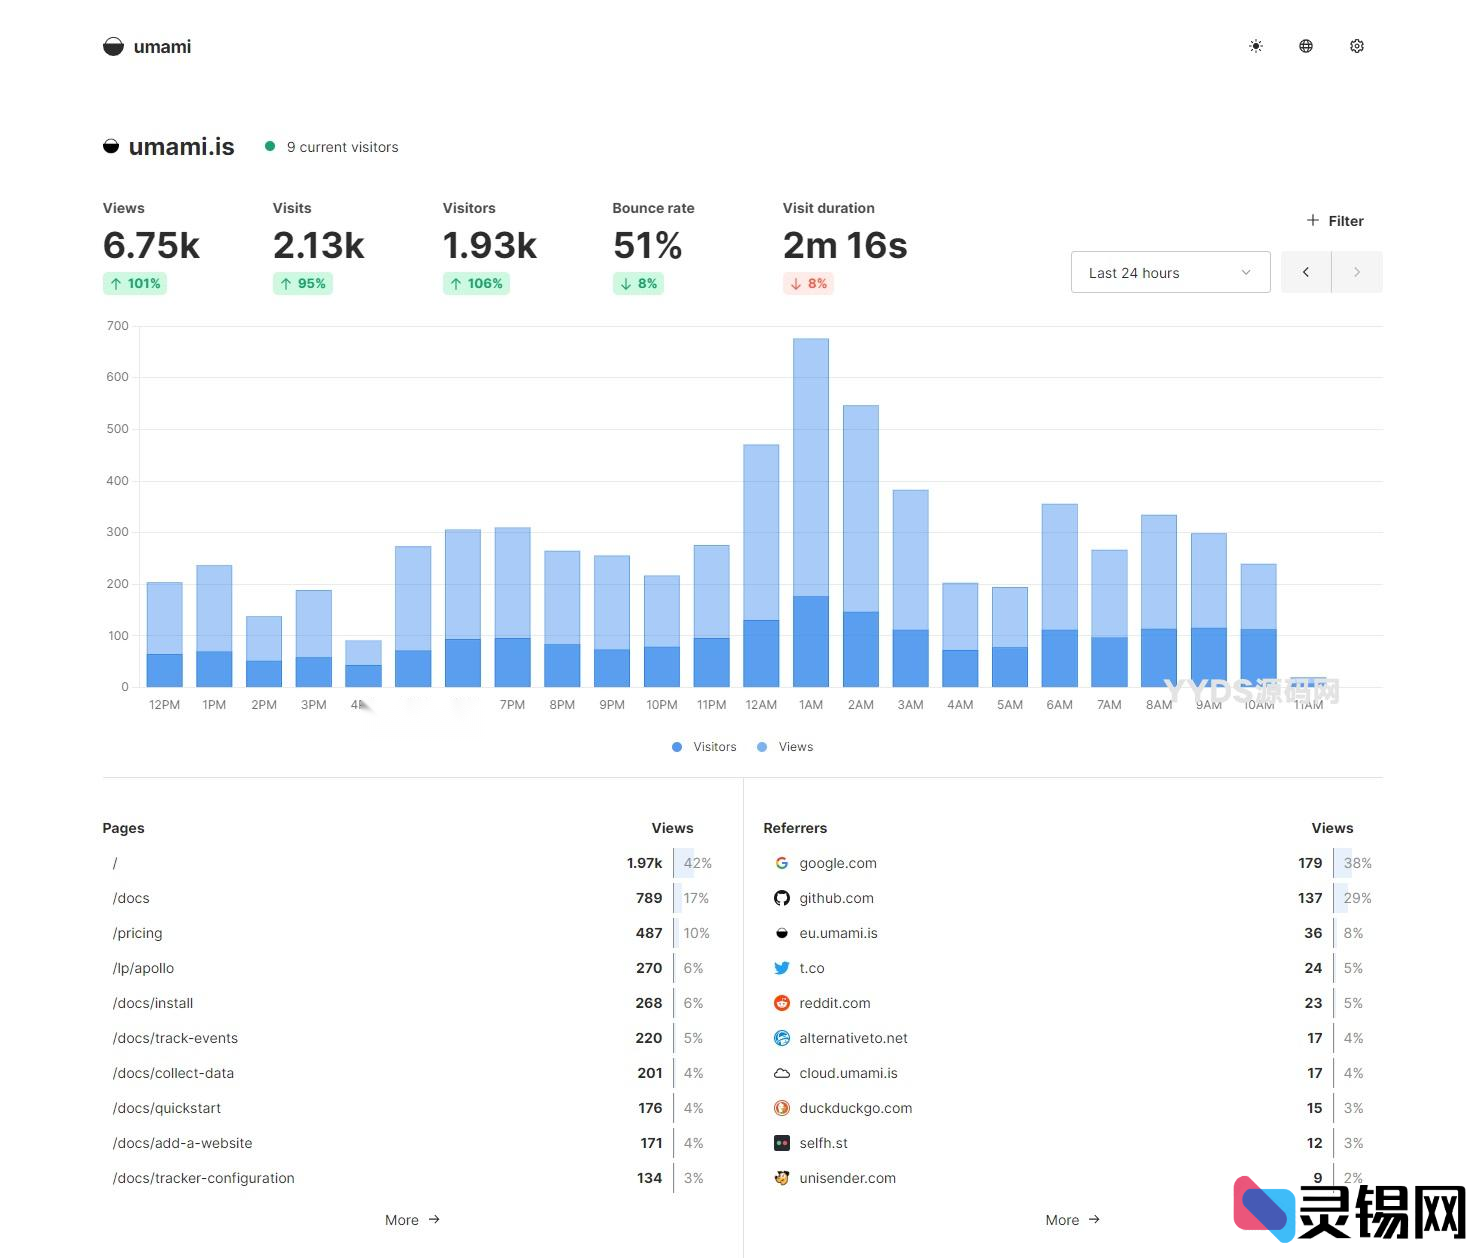Click the Twitter bird icon for t.co
Screen dimensions: 1483x1258
click(782, 968)
